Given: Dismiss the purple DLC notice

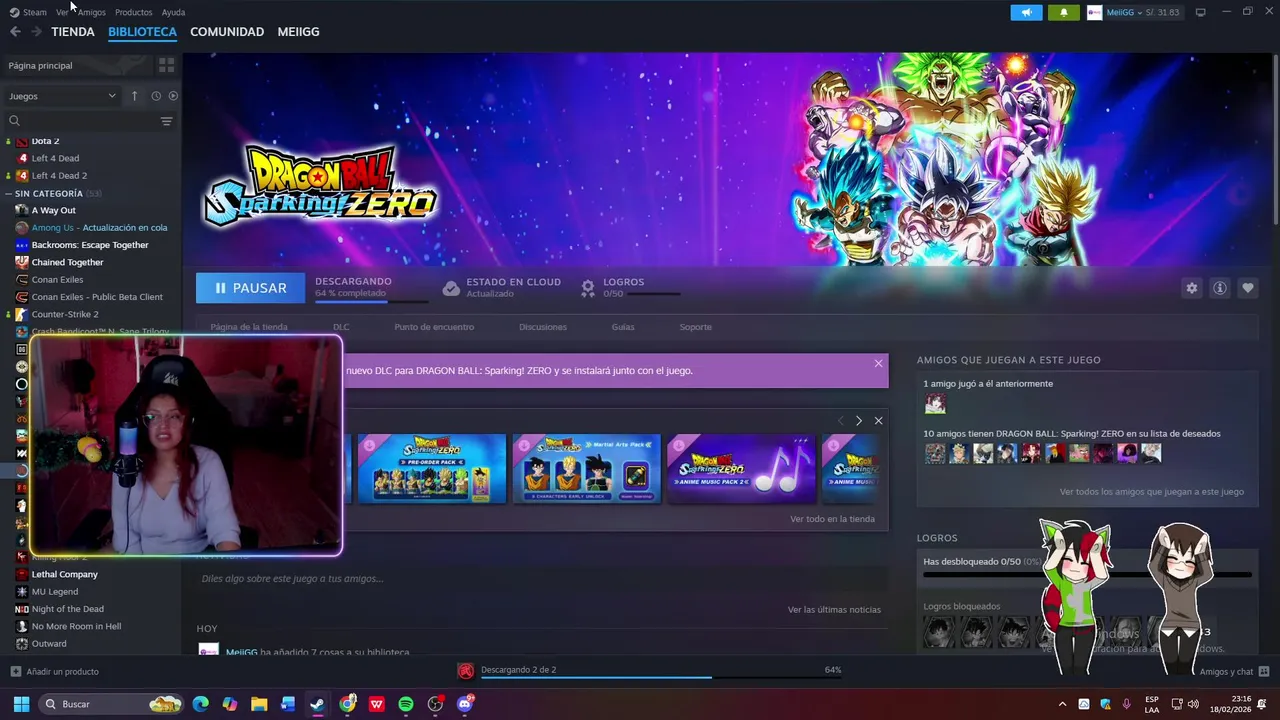Looking at the screenshot, I should [878, 363].
